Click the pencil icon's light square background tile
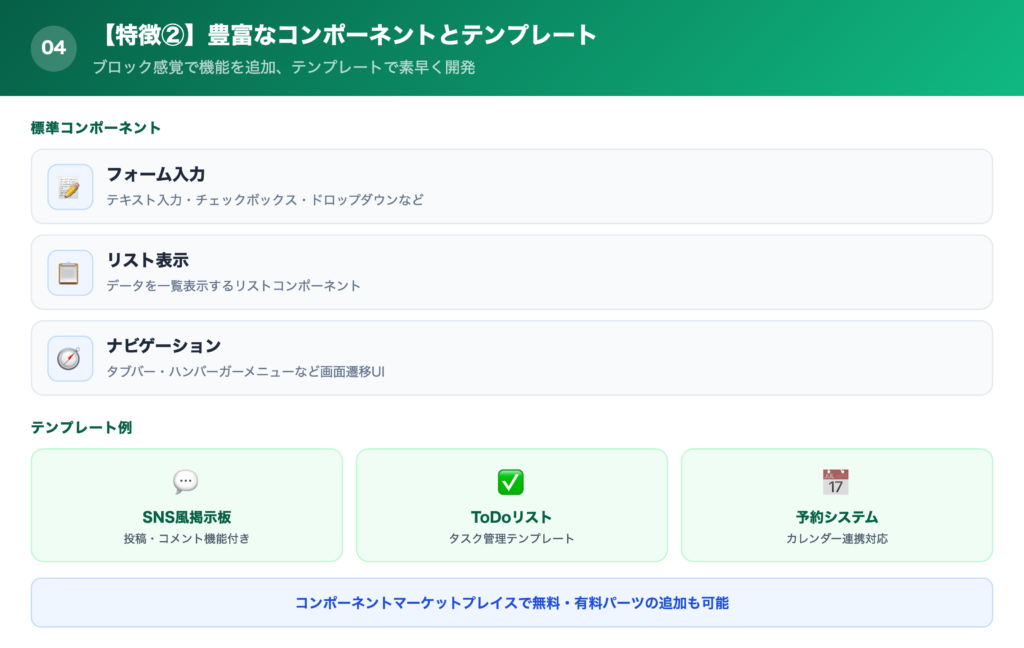Viewport: 1024px width, 648px height. click(68, 186)
